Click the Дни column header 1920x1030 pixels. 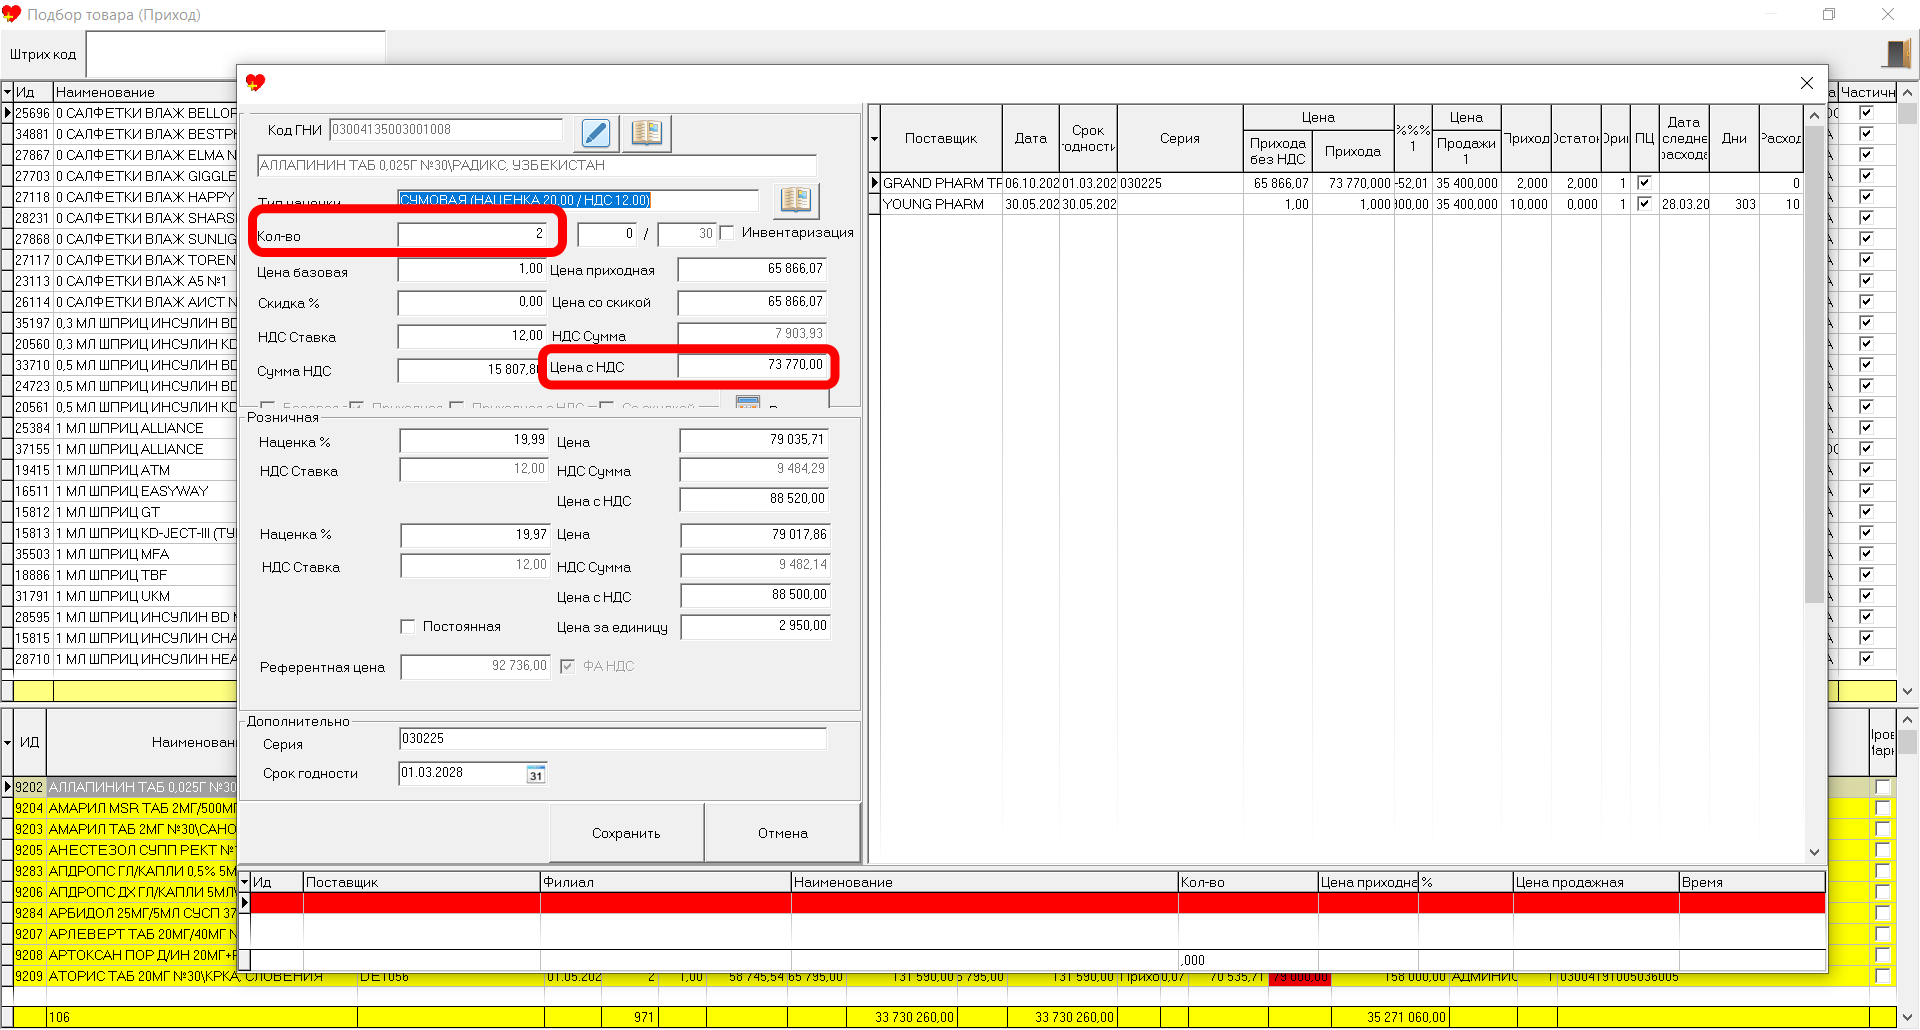pos(1734,139)
